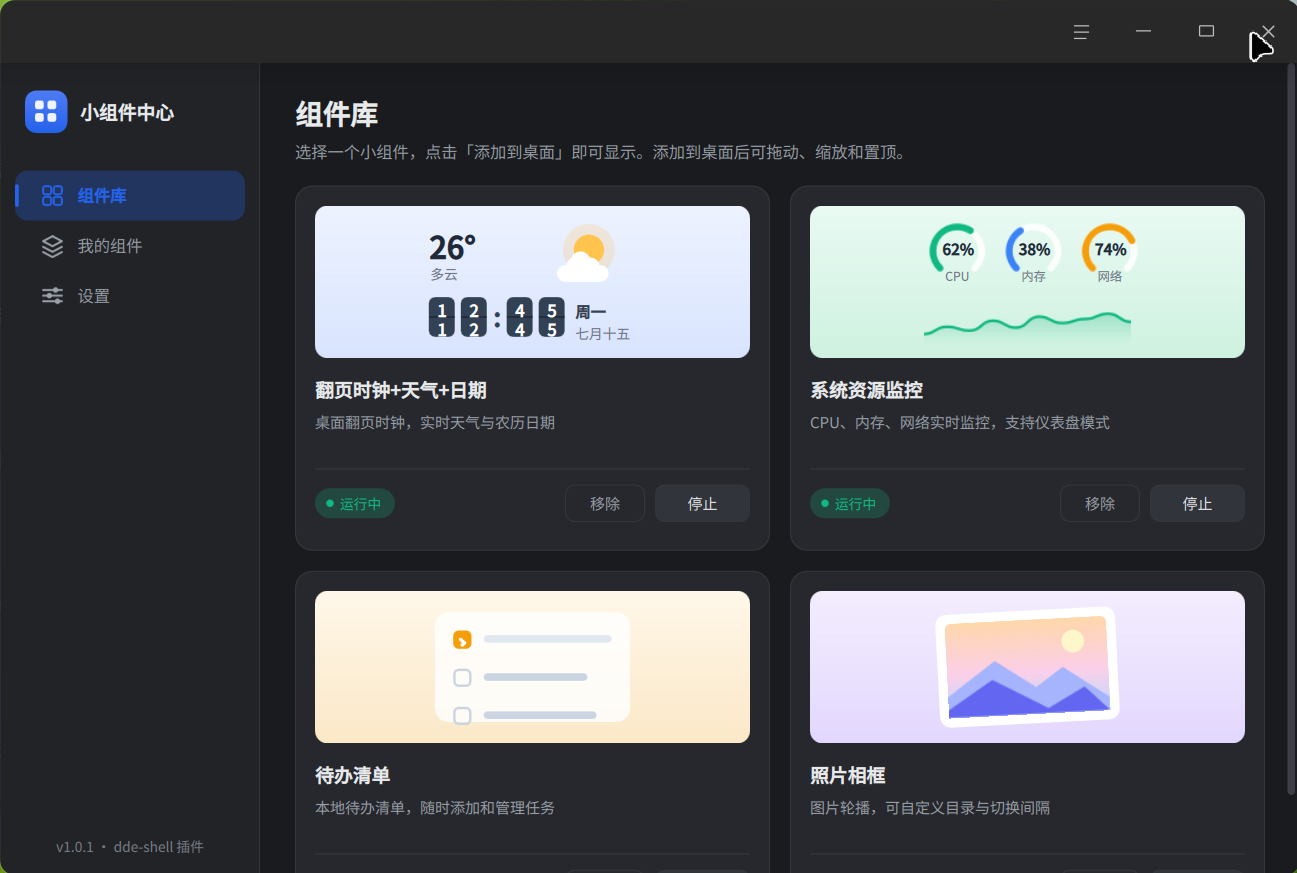Switch to 我的组件 in sidebar
The image size is (1297, 873).
130,246
